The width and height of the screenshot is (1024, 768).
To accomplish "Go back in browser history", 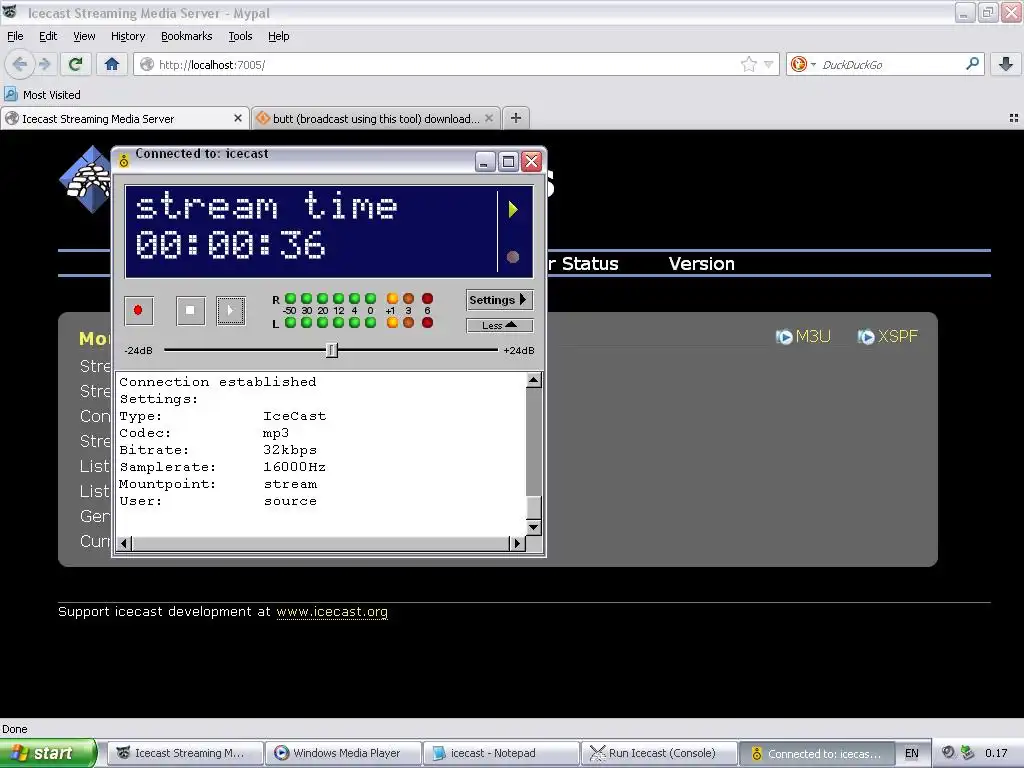I will [19, 64].
